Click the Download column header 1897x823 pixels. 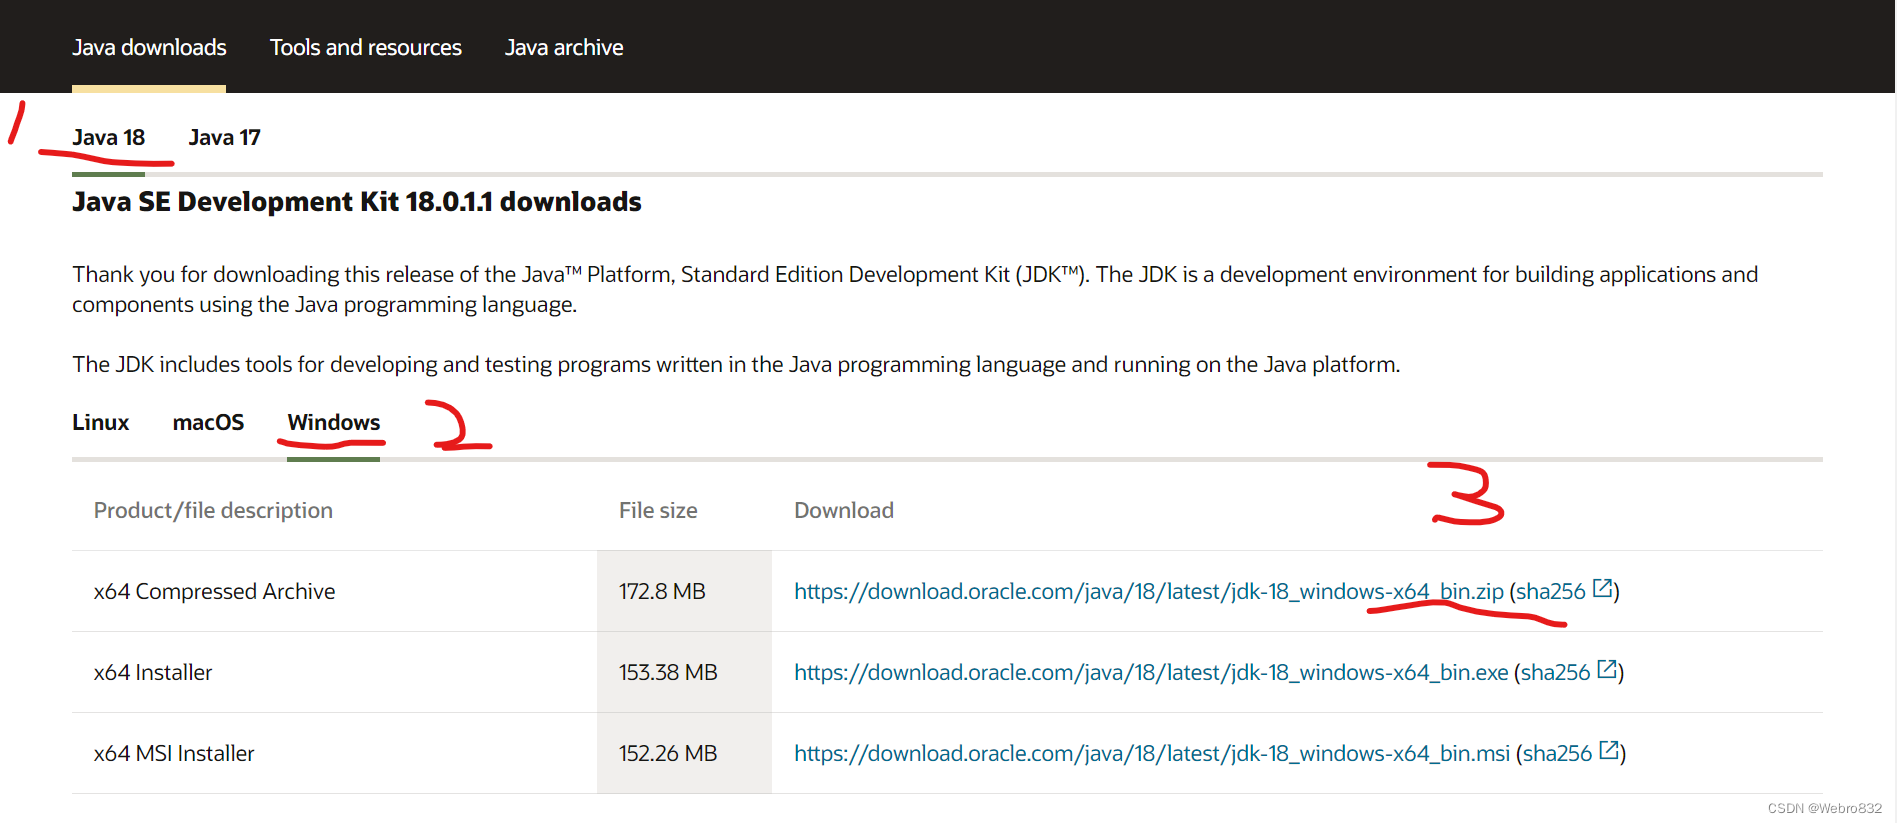click(x=844, y=510)
